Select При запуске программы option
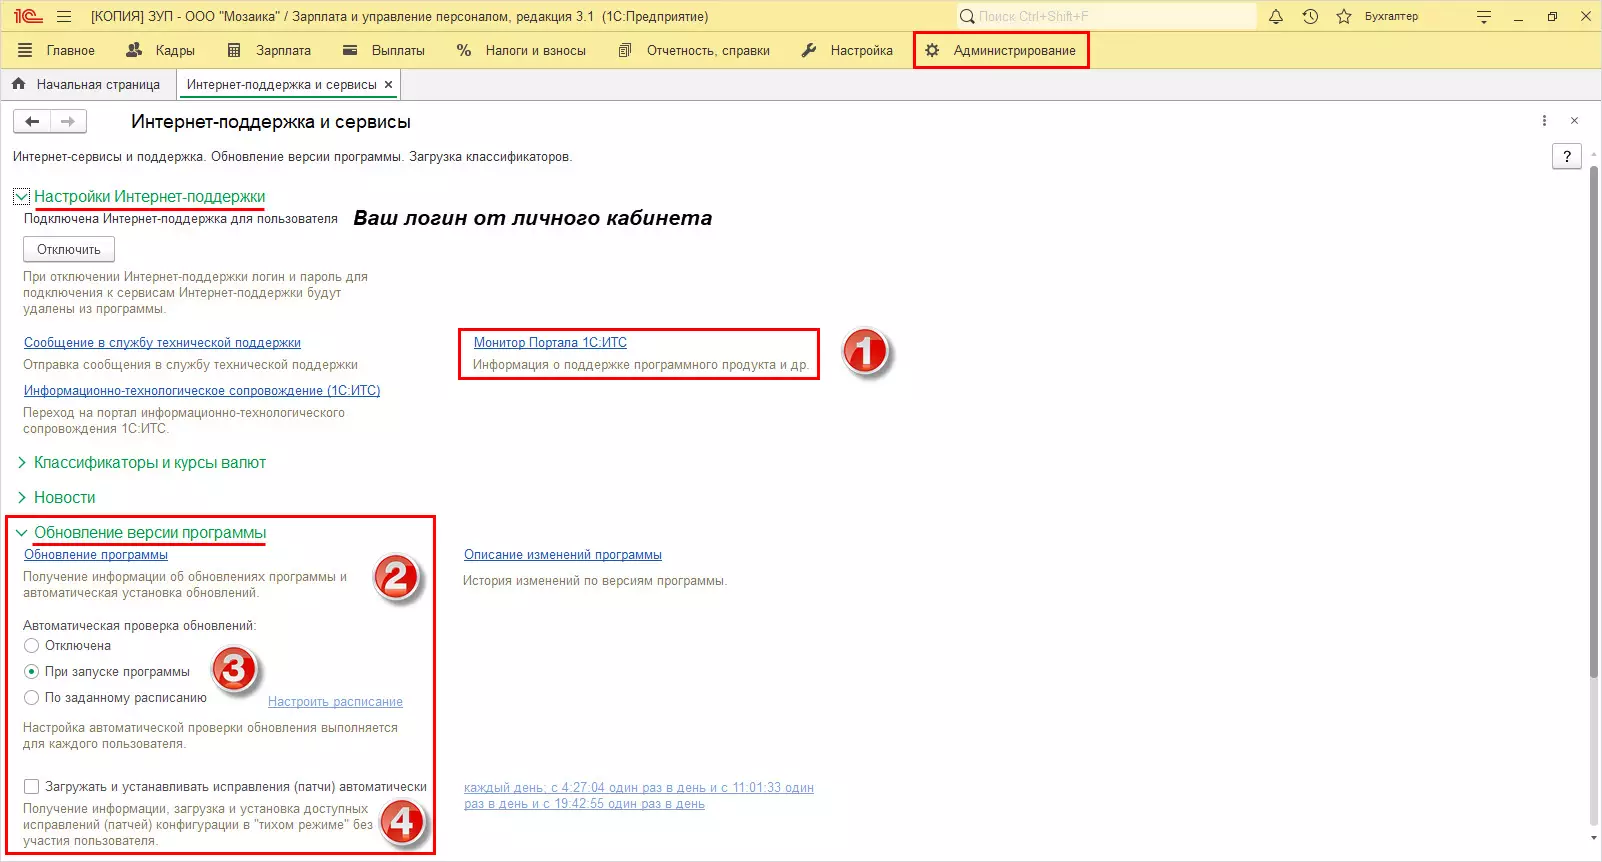 click(x=32, y=672)
